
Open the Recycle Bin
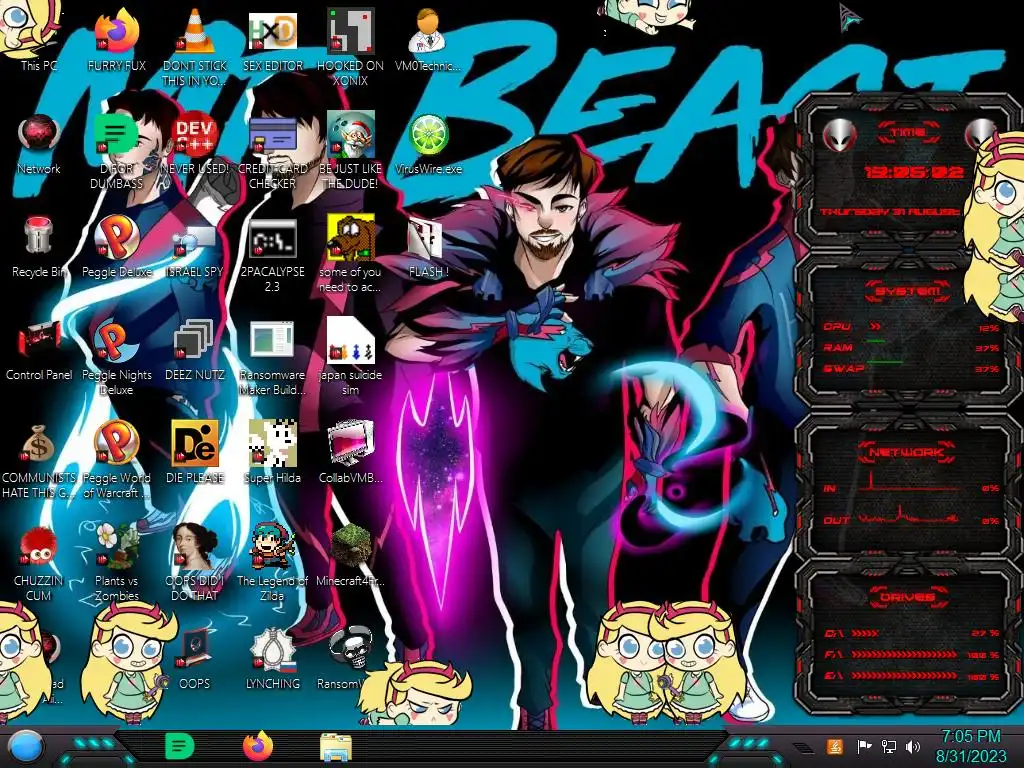[x=39, y=247]
